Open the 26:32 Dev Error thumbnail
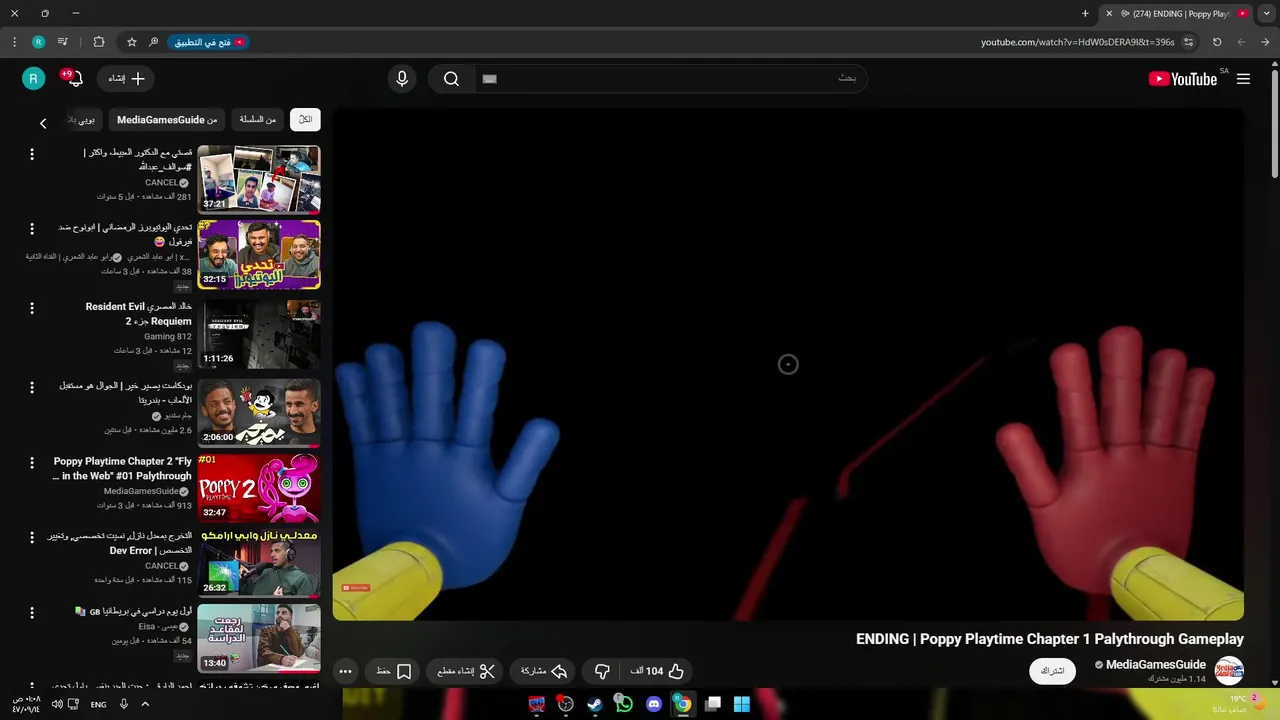1280x720 pixels. [x=259, y=563]
